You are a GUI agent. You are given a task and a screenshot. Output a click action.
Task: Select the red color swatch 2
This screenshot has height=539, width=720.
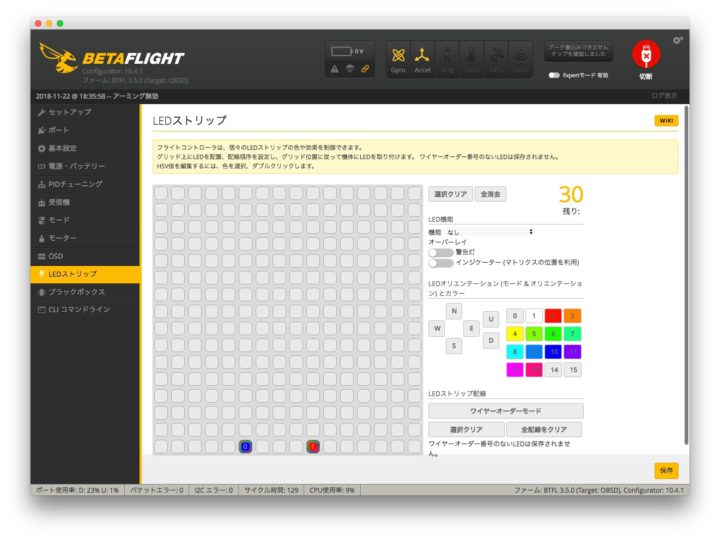tap(553, 316)
